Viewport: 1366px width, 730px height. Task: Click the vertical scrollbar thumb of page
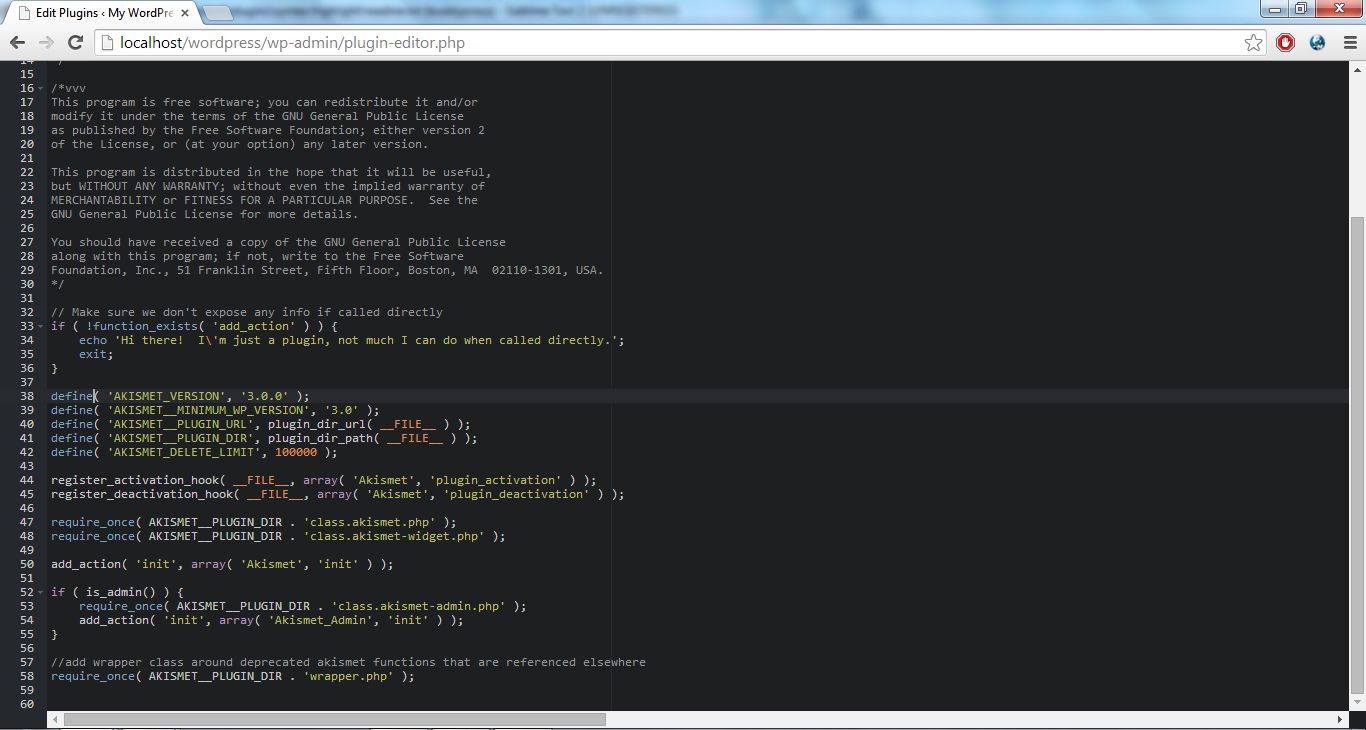click(1357, 453)
